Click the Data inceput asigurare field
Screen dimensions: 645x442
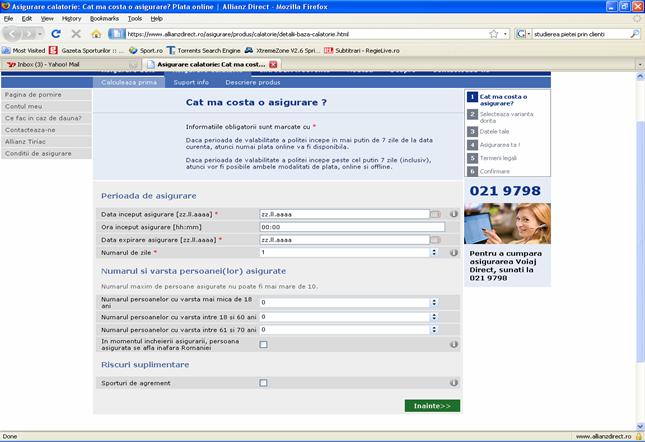(344, 214)
